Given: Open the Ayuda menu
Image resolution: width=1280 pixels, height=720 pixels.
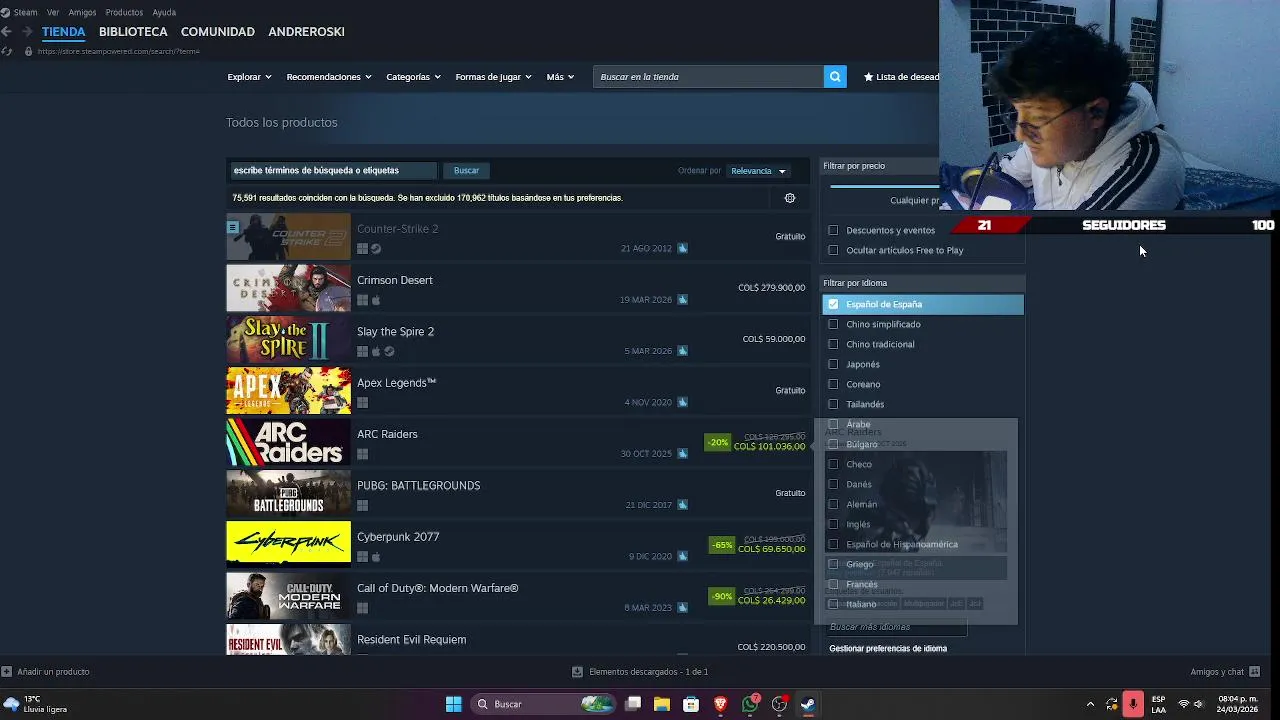Looking at the screenshot, I should 164,12.
